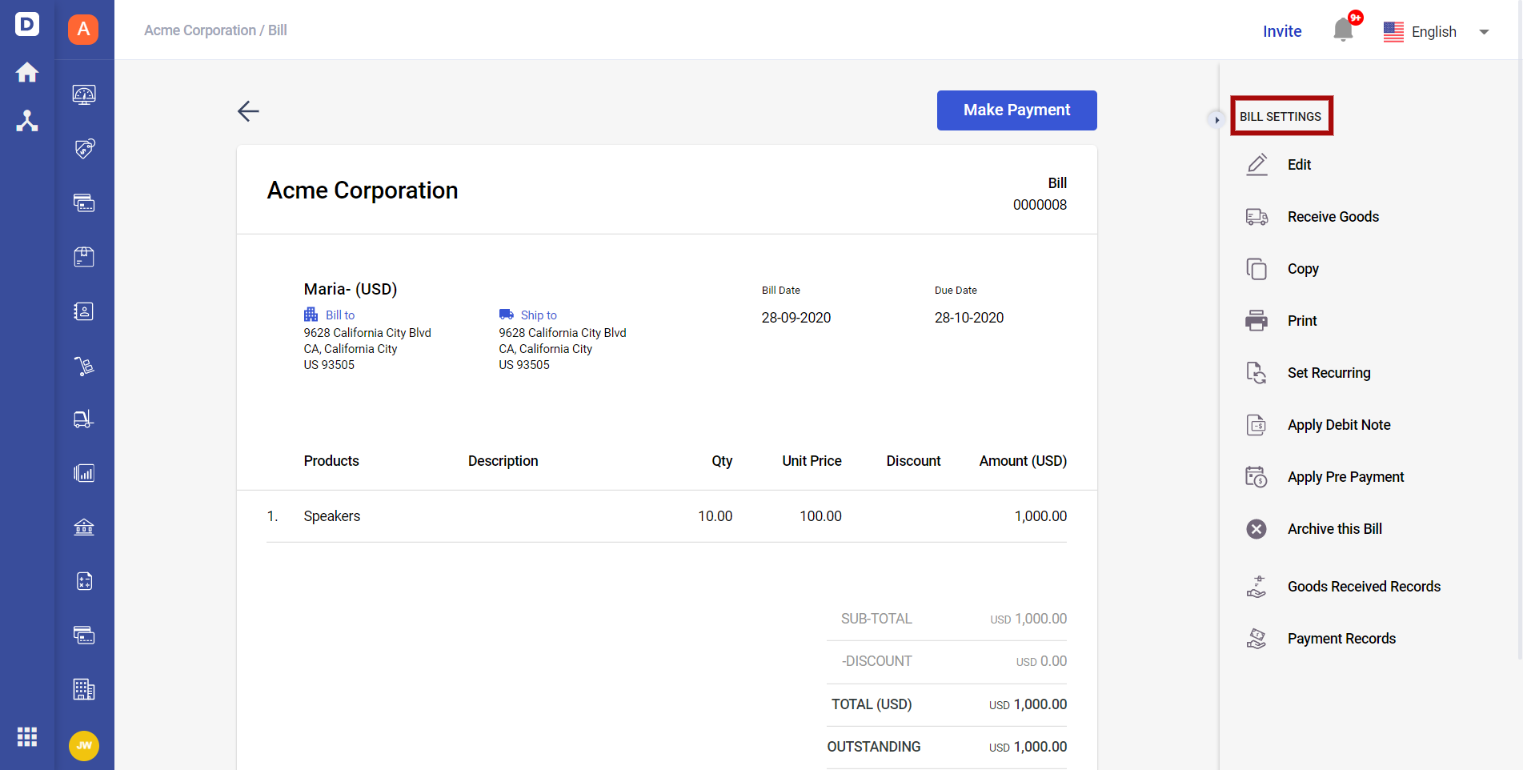The image size is (1523, 770).
Task: Open the apps grid launcher
Action: pos(27,737)
